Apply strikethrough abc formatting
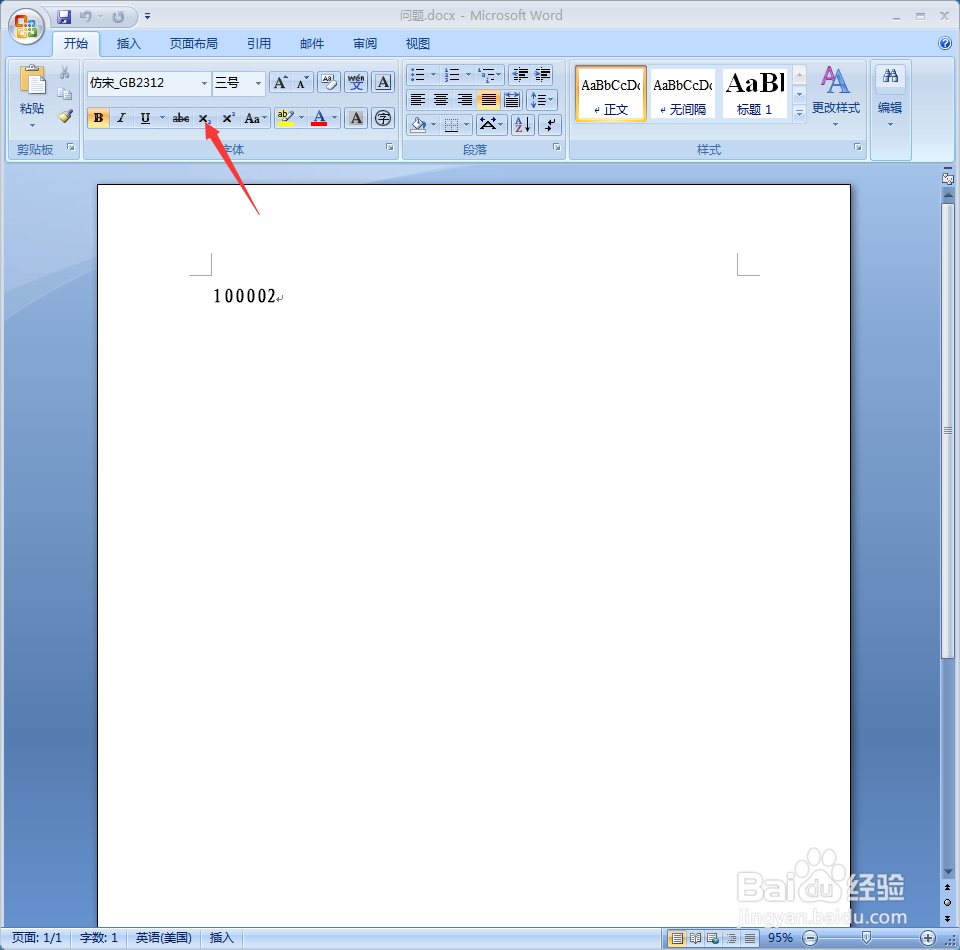This screenshot has height=950, width=960. click(181, 118)
